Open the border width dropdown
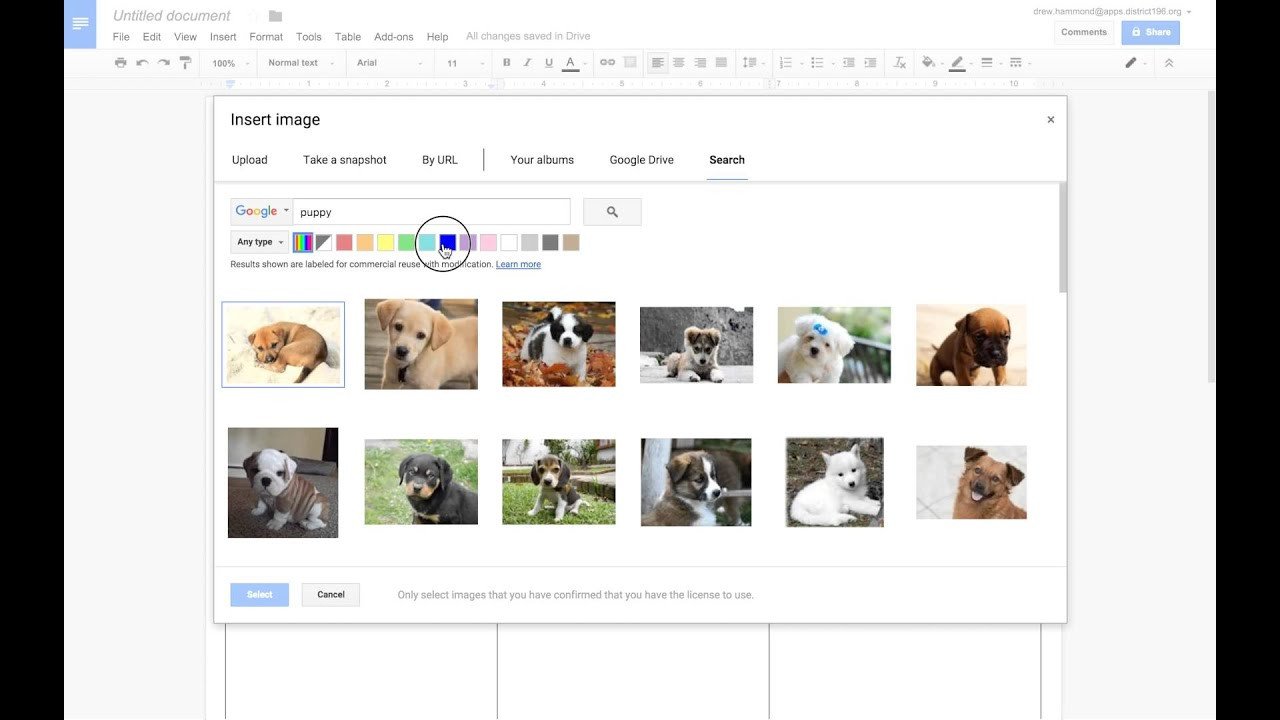The image size is (1280, 720). tap(990, 63)
